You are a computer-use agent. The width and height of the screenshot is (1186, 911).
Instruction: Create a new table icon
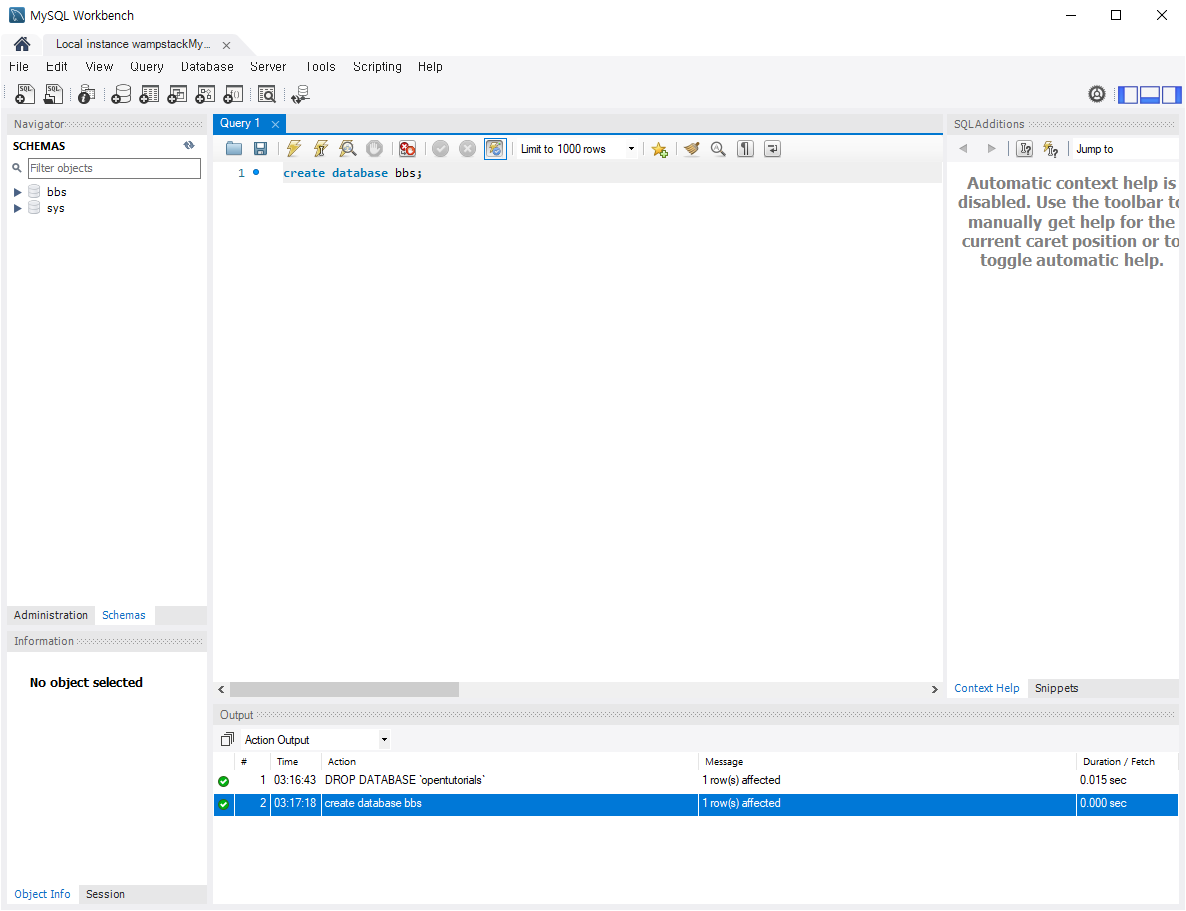pyautogui.click(x=149, y=94)
